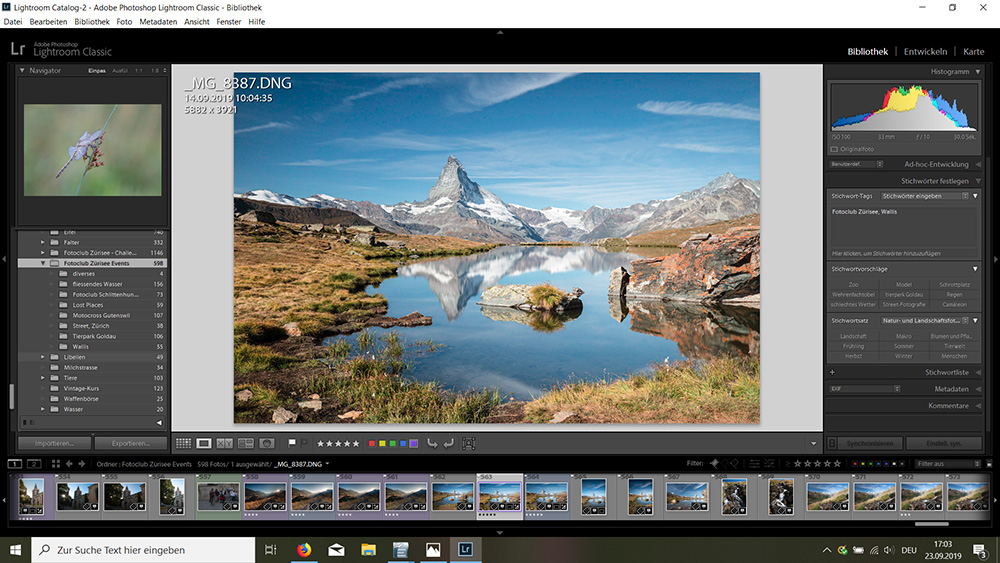Screen dimensions: 1000x563
Task: Switch to grid view in the toolbar
Action: coord(183,443)
